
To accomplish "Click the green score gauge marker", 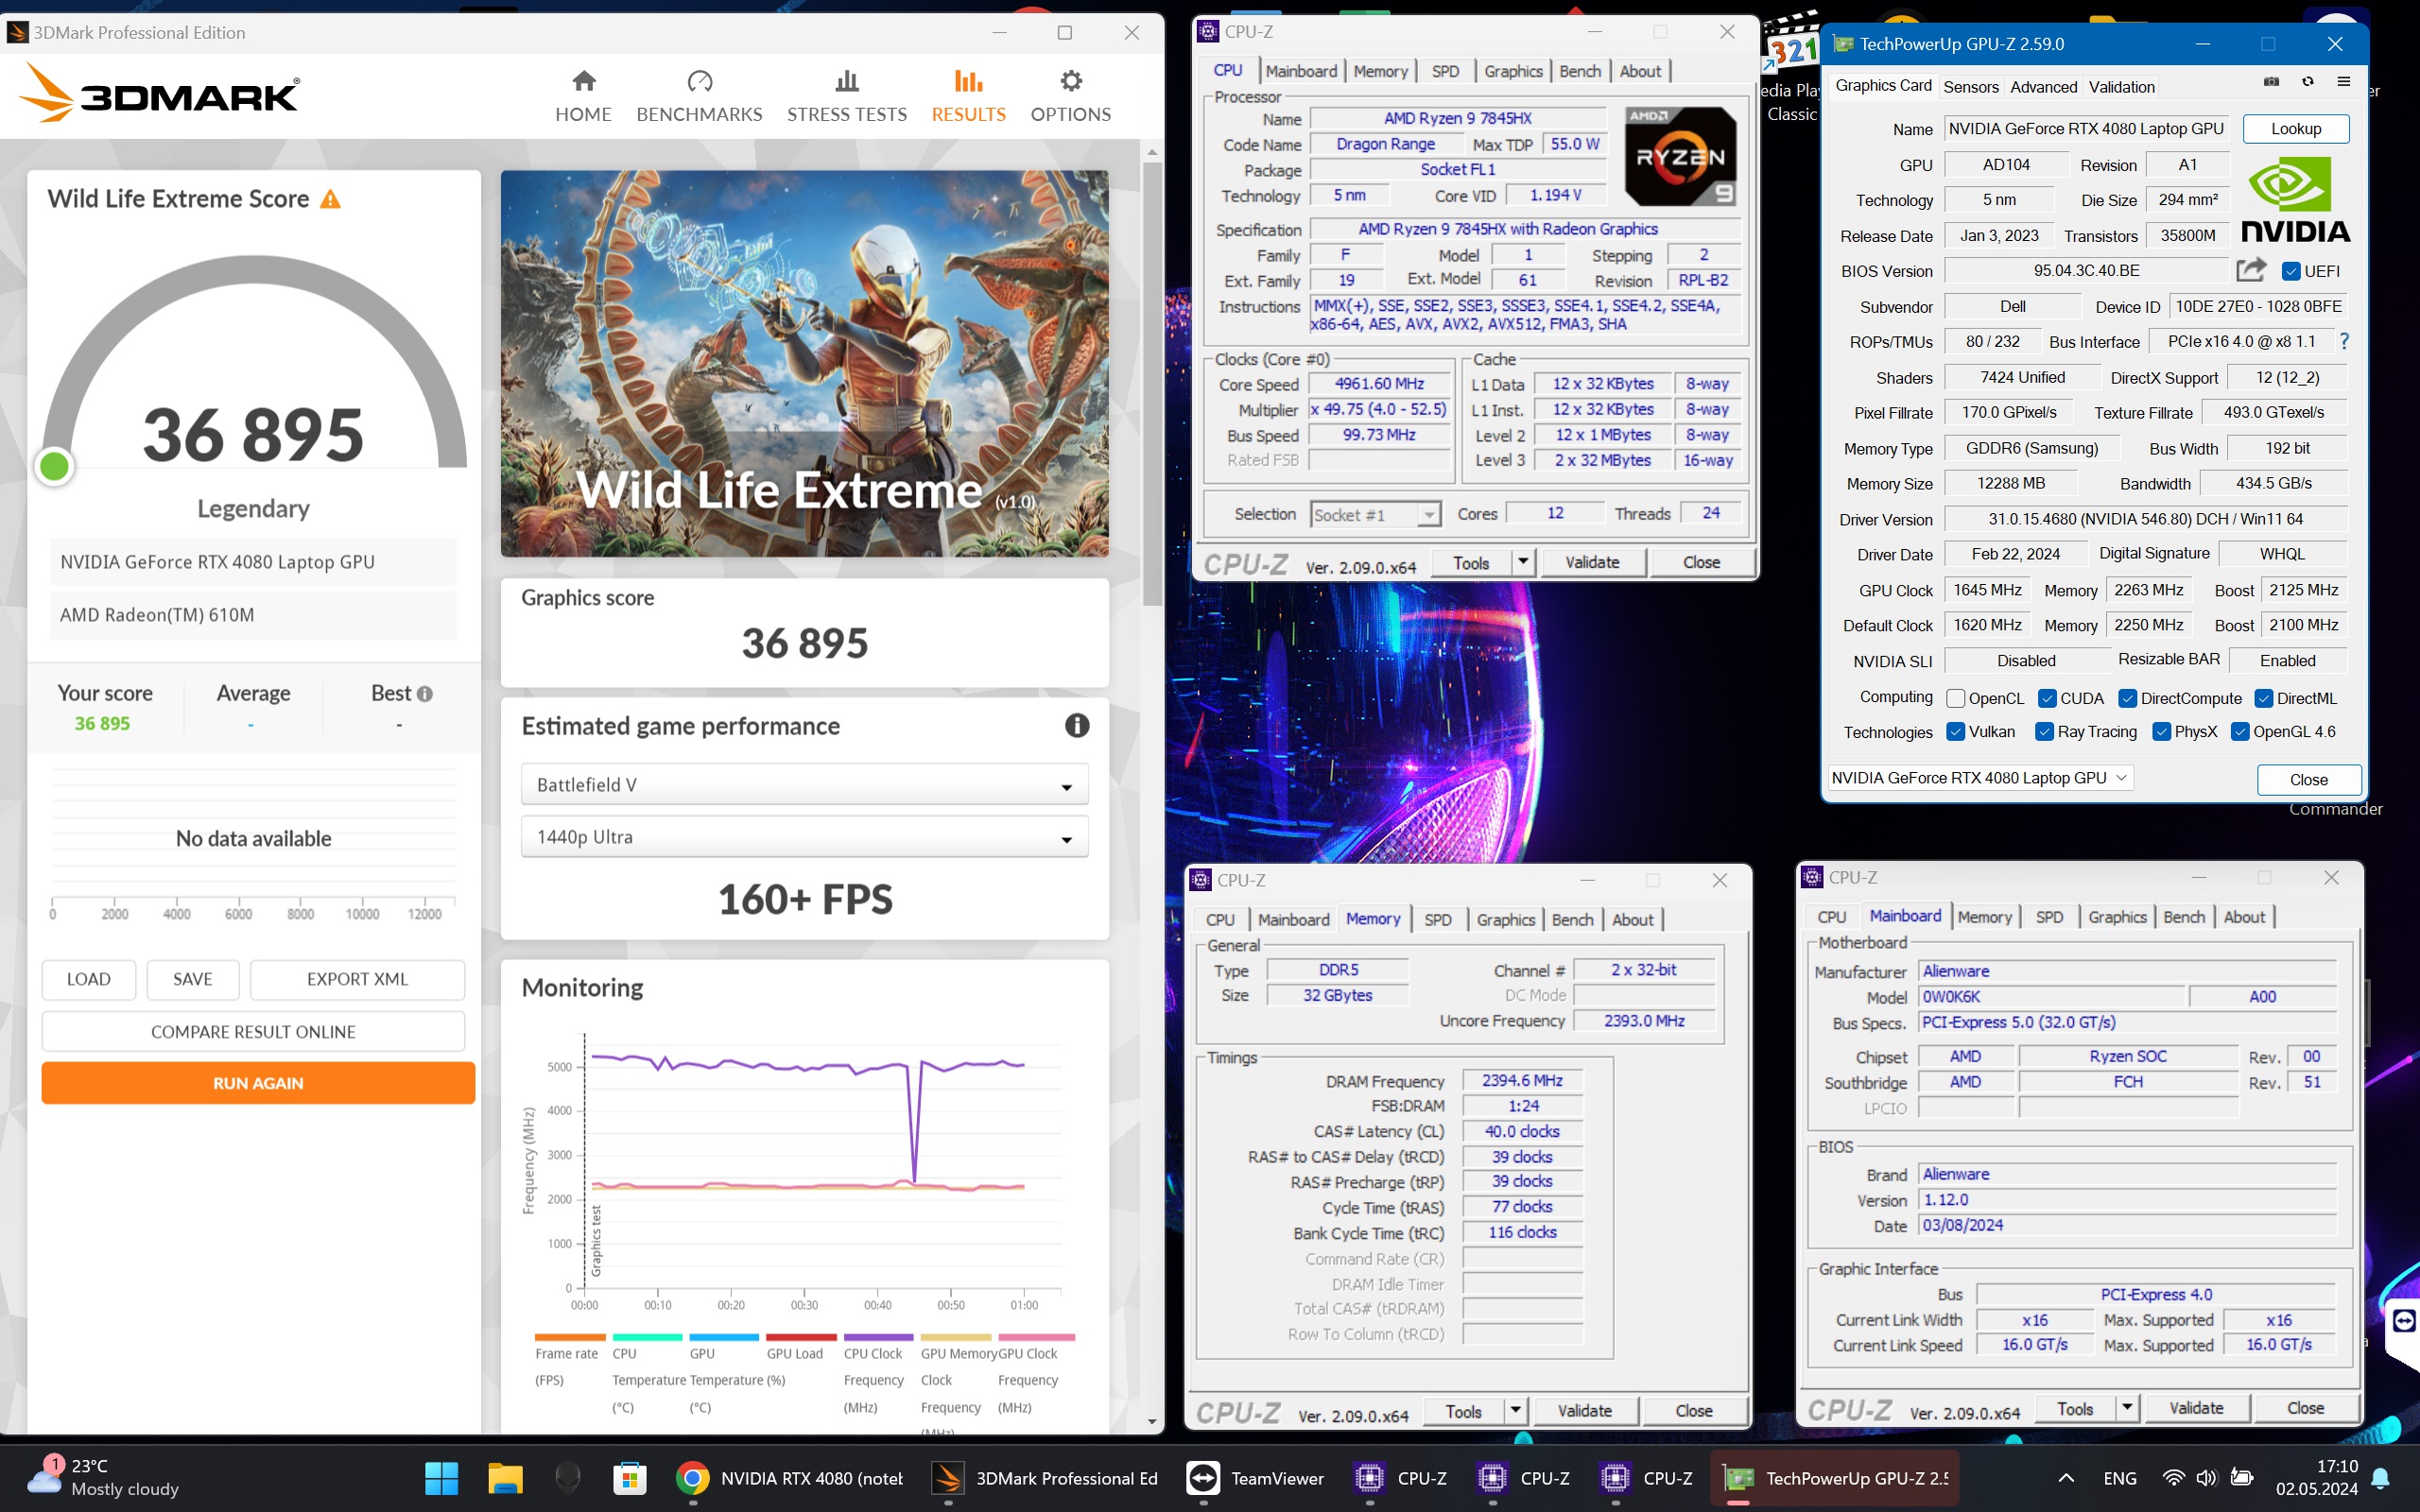I will point(54,466).
